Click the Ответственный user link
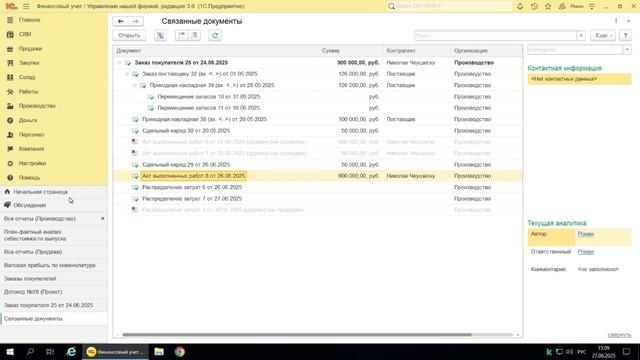 585,252
